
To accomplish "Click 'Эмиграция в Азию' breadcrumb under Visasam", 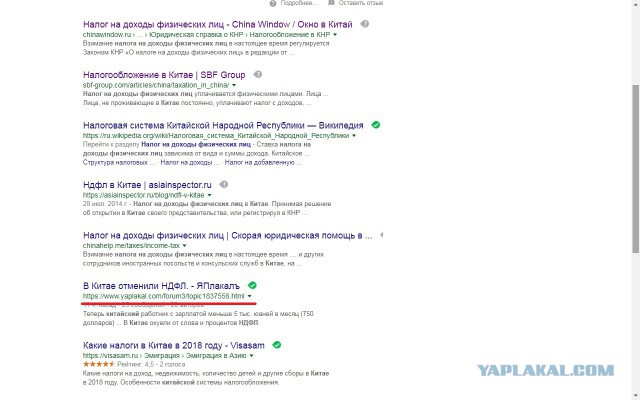I will click(216, 356).
